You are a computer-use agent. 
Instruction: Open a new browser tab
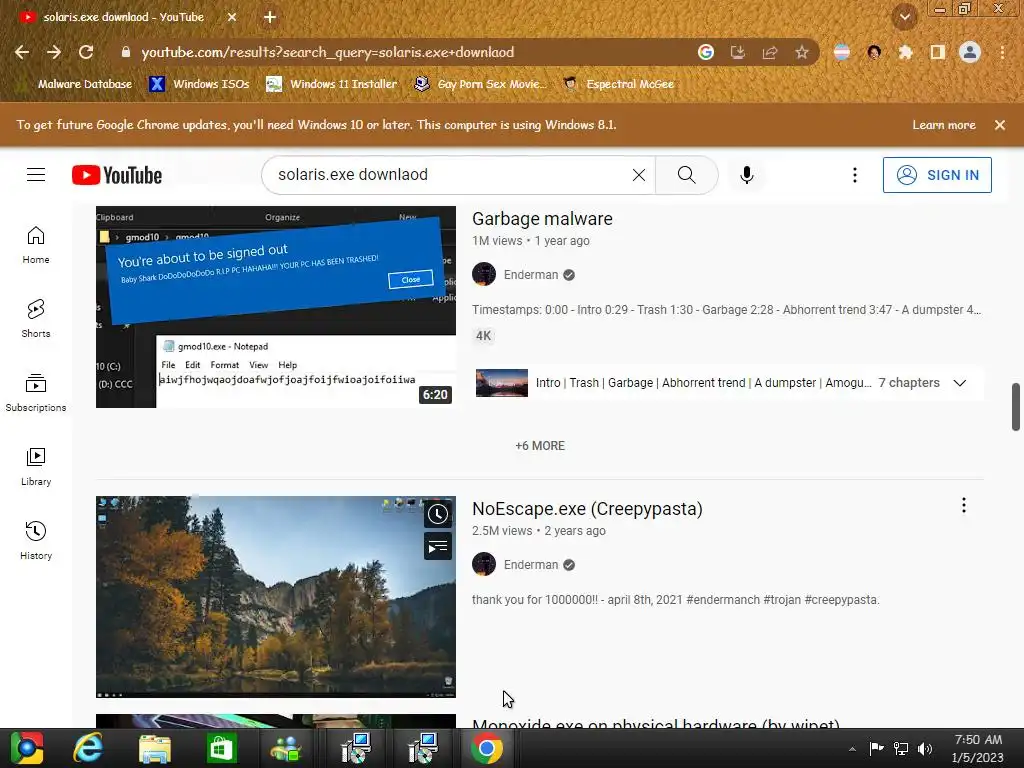click(270, 17)
